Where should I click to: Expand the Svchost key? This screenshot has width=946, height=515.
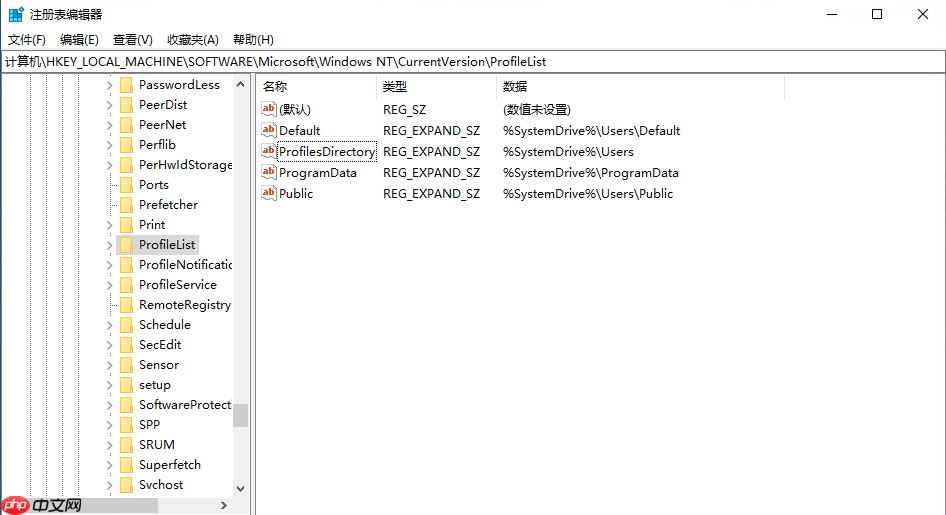(109, 485)
